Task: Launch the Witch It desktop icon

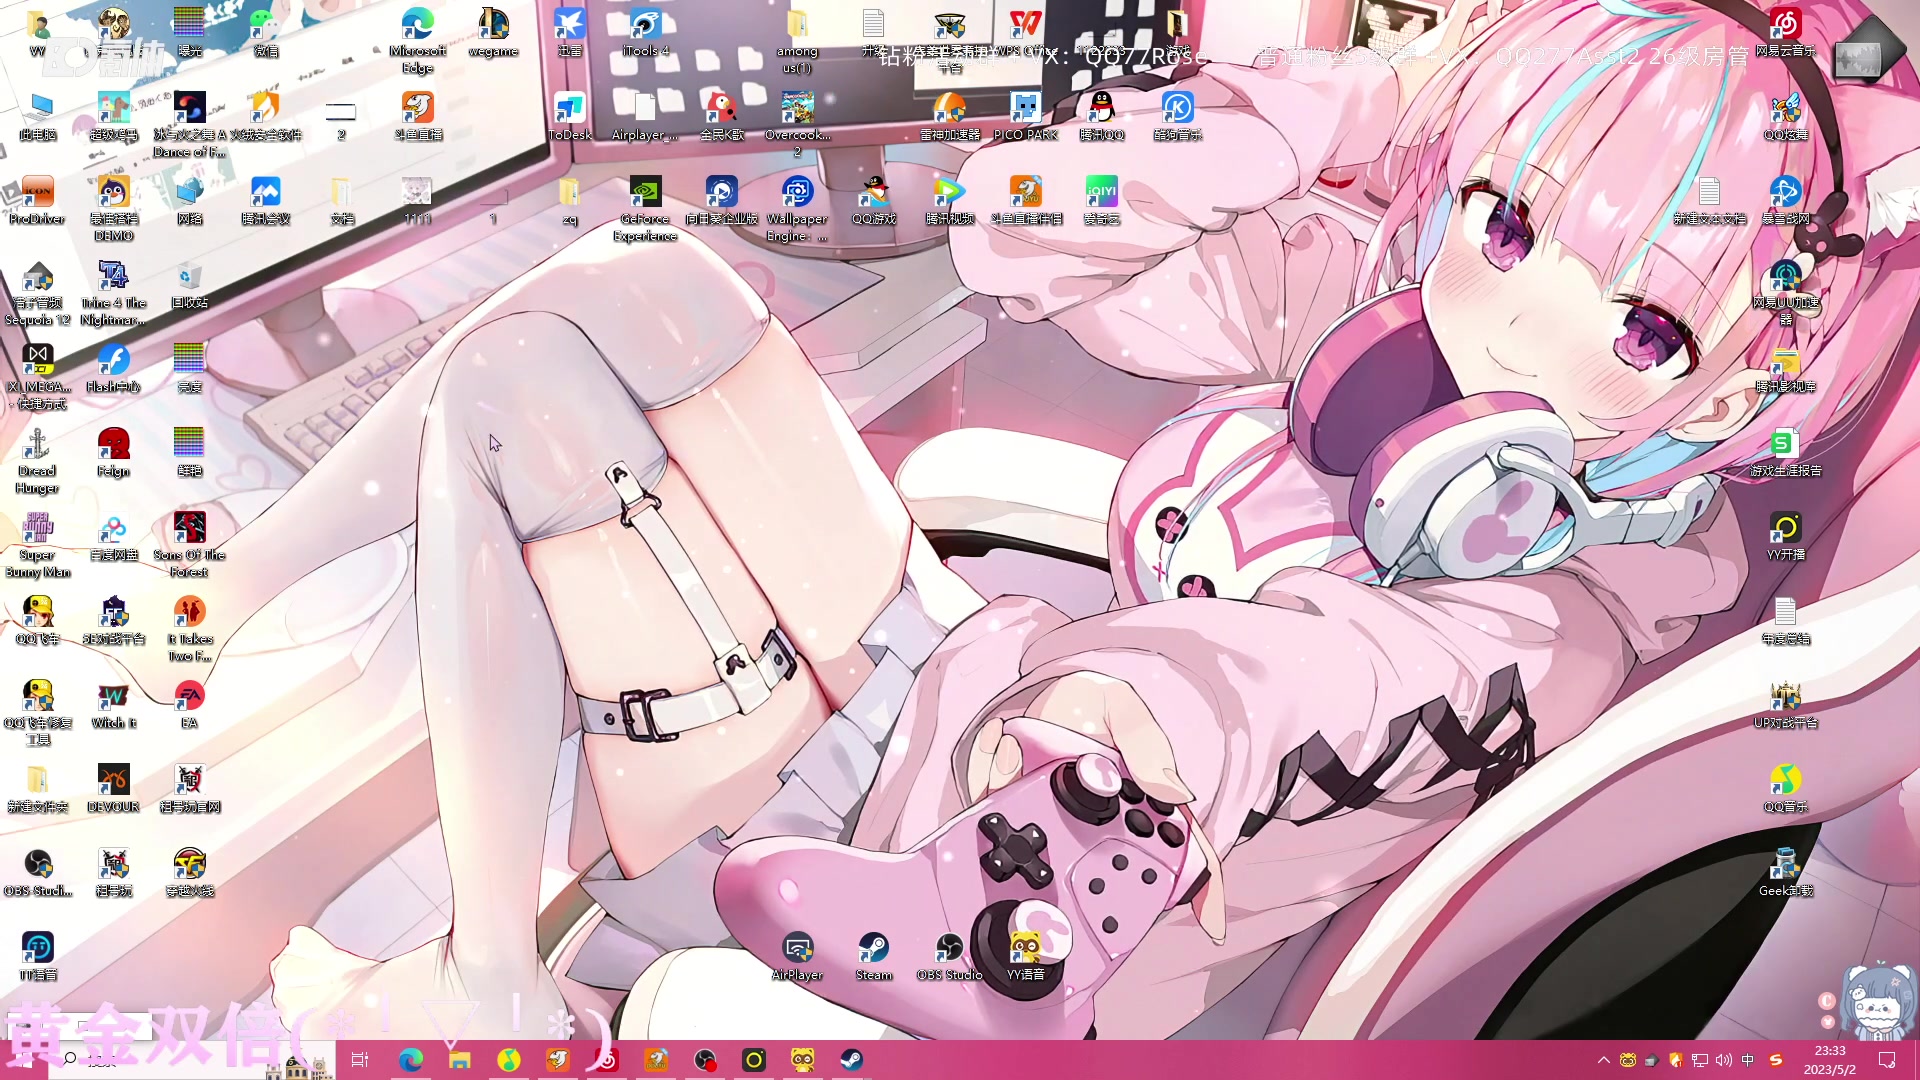Action: pyautogui.click(x=113, y=704)
